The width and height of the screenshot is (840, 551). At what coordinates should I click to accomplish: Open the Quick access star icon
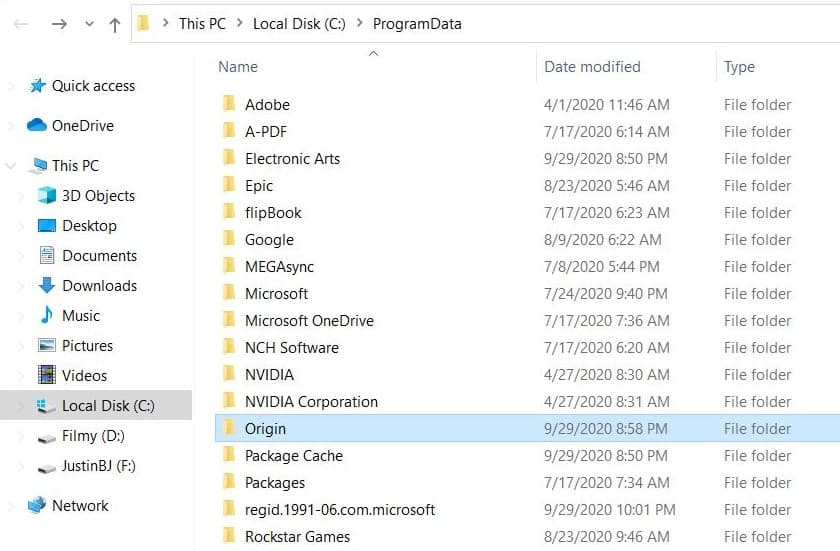coord(38,86)
